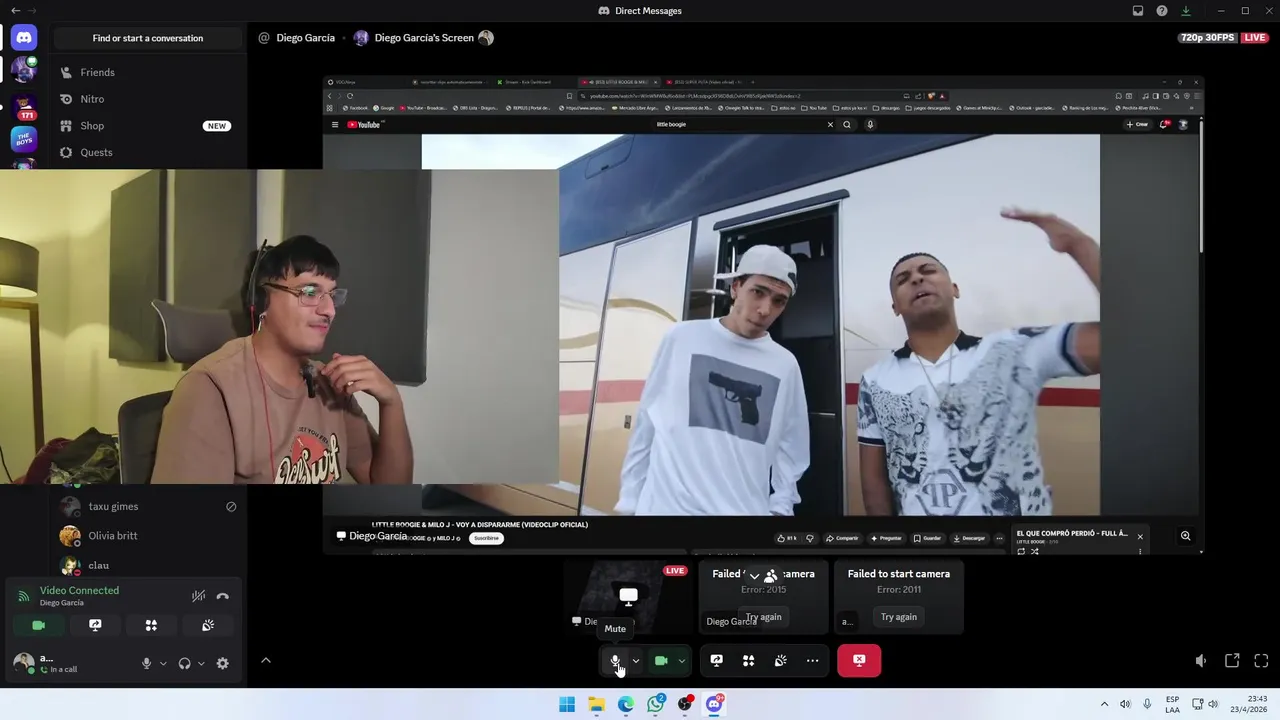Retry camera for Error 2015

[764, 617]
